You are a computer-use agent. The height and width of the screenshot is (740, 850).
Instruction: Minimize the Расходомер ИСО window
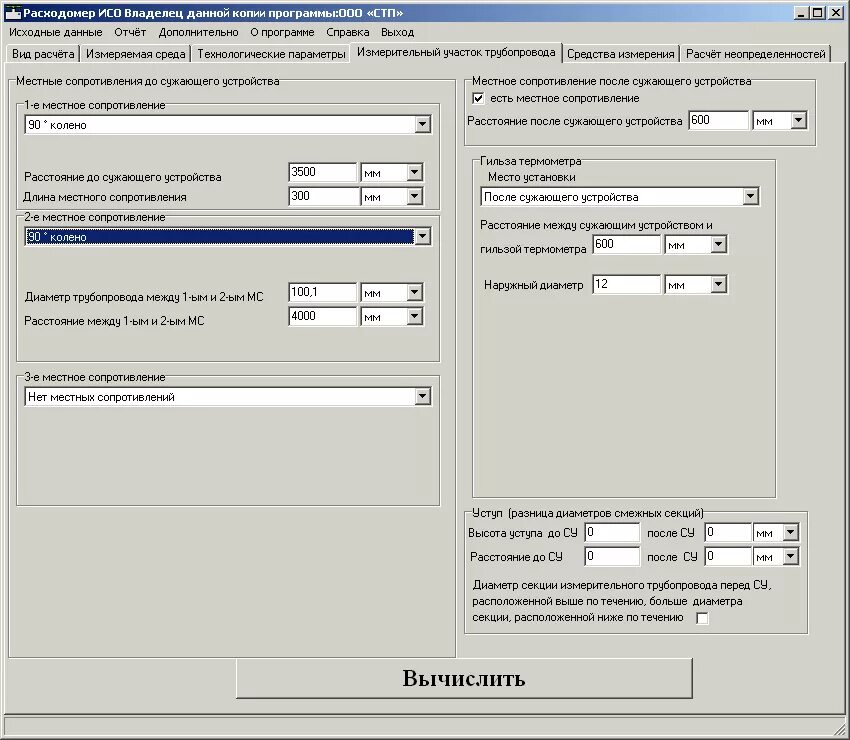point(802,13)
